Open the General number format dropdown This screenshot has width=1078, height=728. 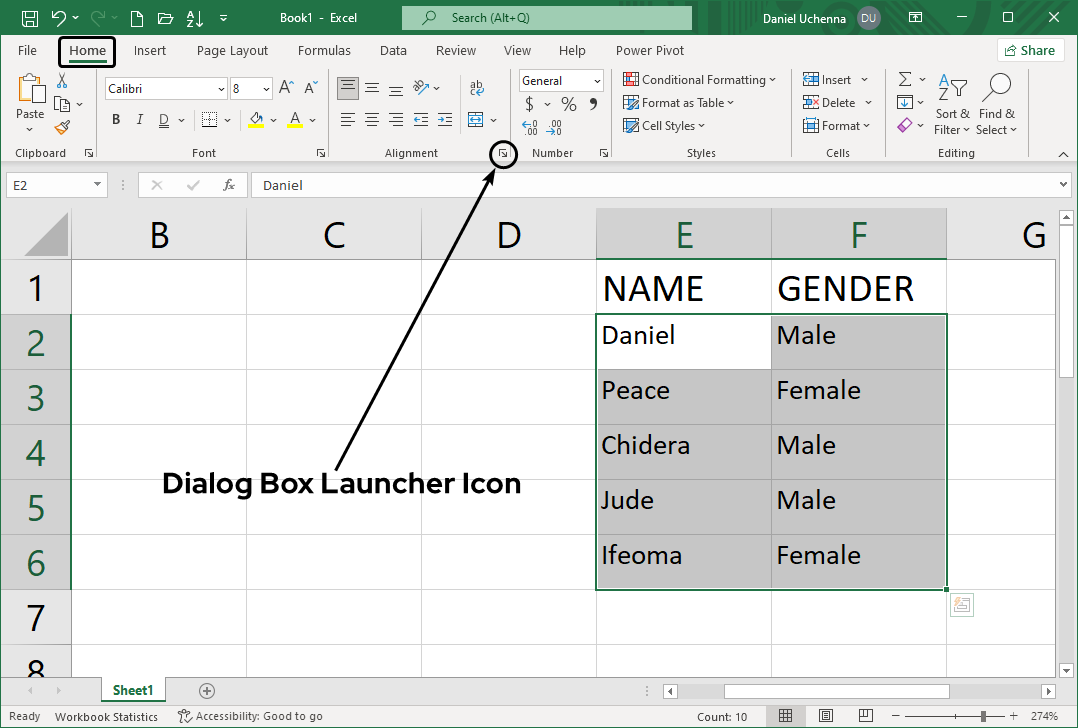(x=597, y=81)
